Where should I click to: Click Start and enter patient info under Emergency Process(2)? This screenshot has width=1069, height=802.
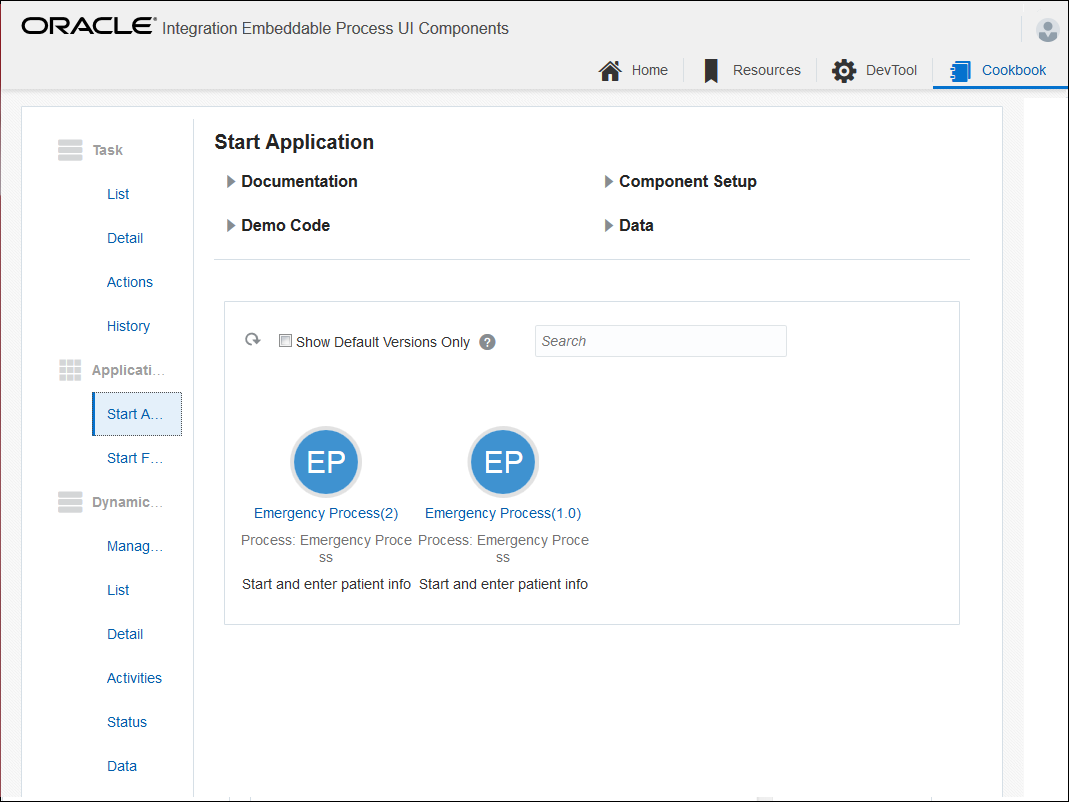tap(326, 584)
